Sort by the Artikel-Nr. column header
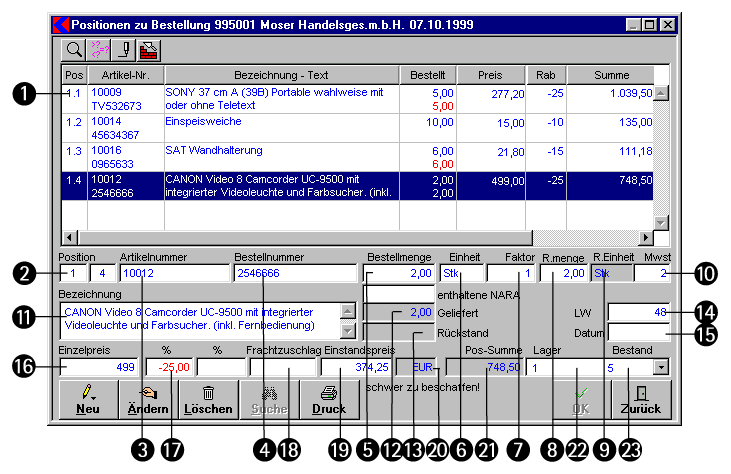 click(125, 74)
